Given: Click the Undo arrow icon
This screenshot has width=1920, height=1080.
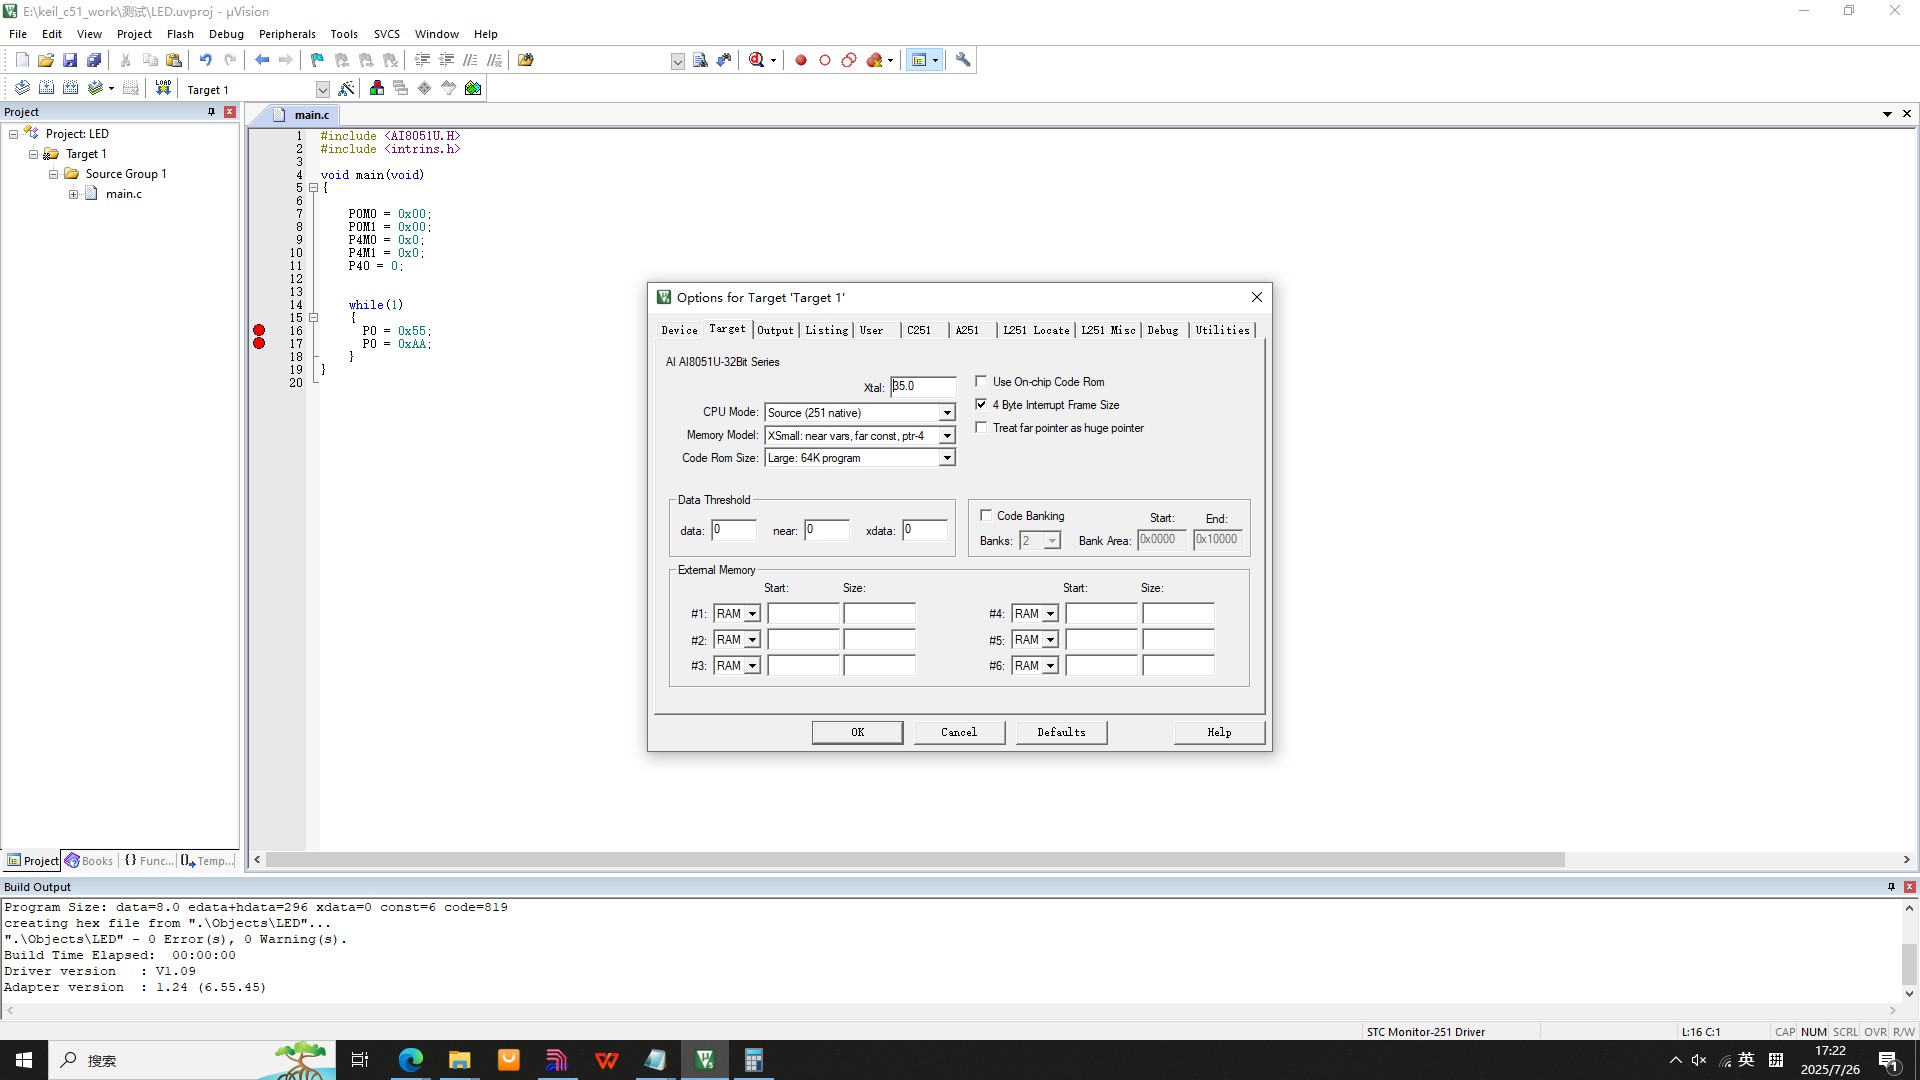Looking at the screenshot, I should point(205,60).
